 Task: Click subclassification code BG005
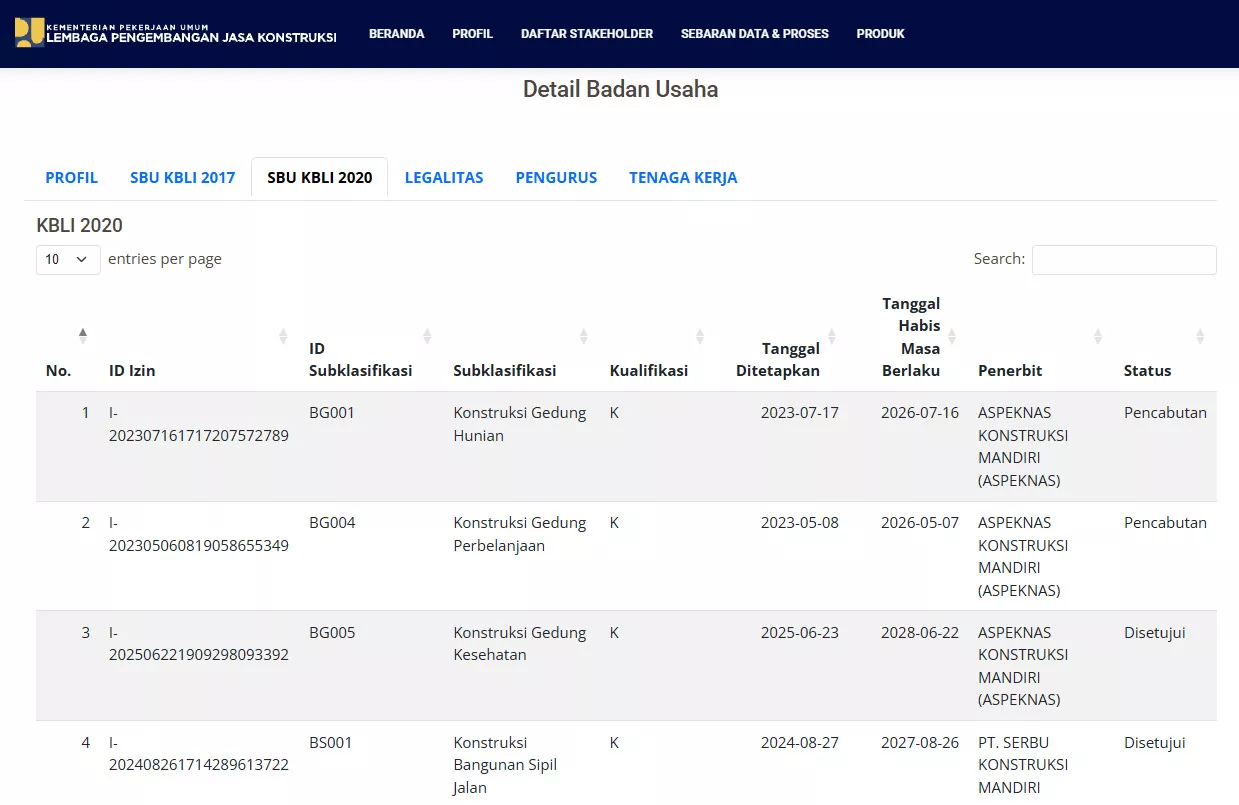(332, 633)
